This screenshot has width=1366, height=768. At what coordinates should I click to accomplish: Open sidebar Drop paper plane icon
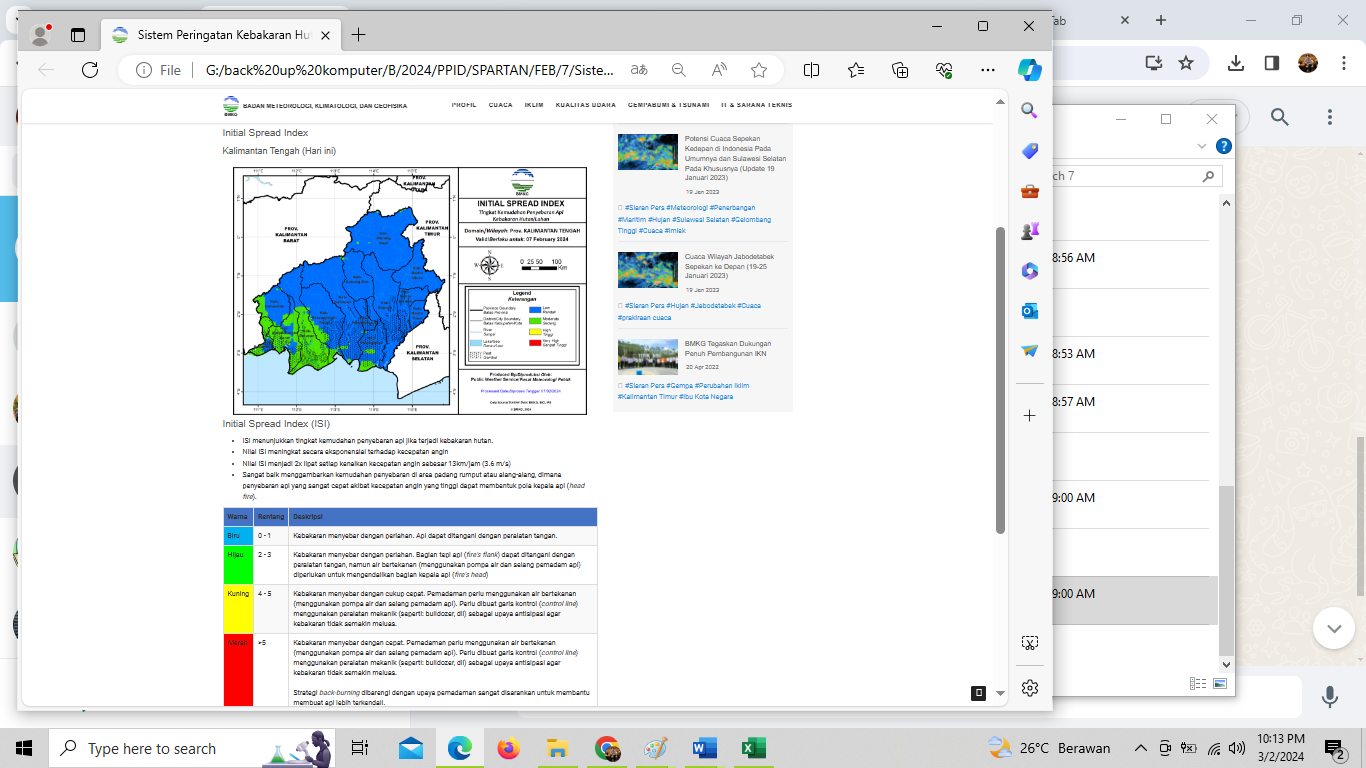[1030, 351]
